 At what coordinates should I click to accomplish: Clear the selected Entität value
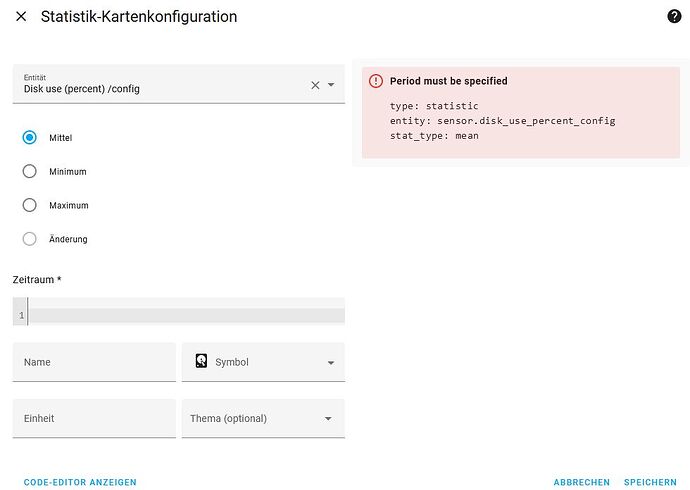pyautogui.click(x=315, y=85)
